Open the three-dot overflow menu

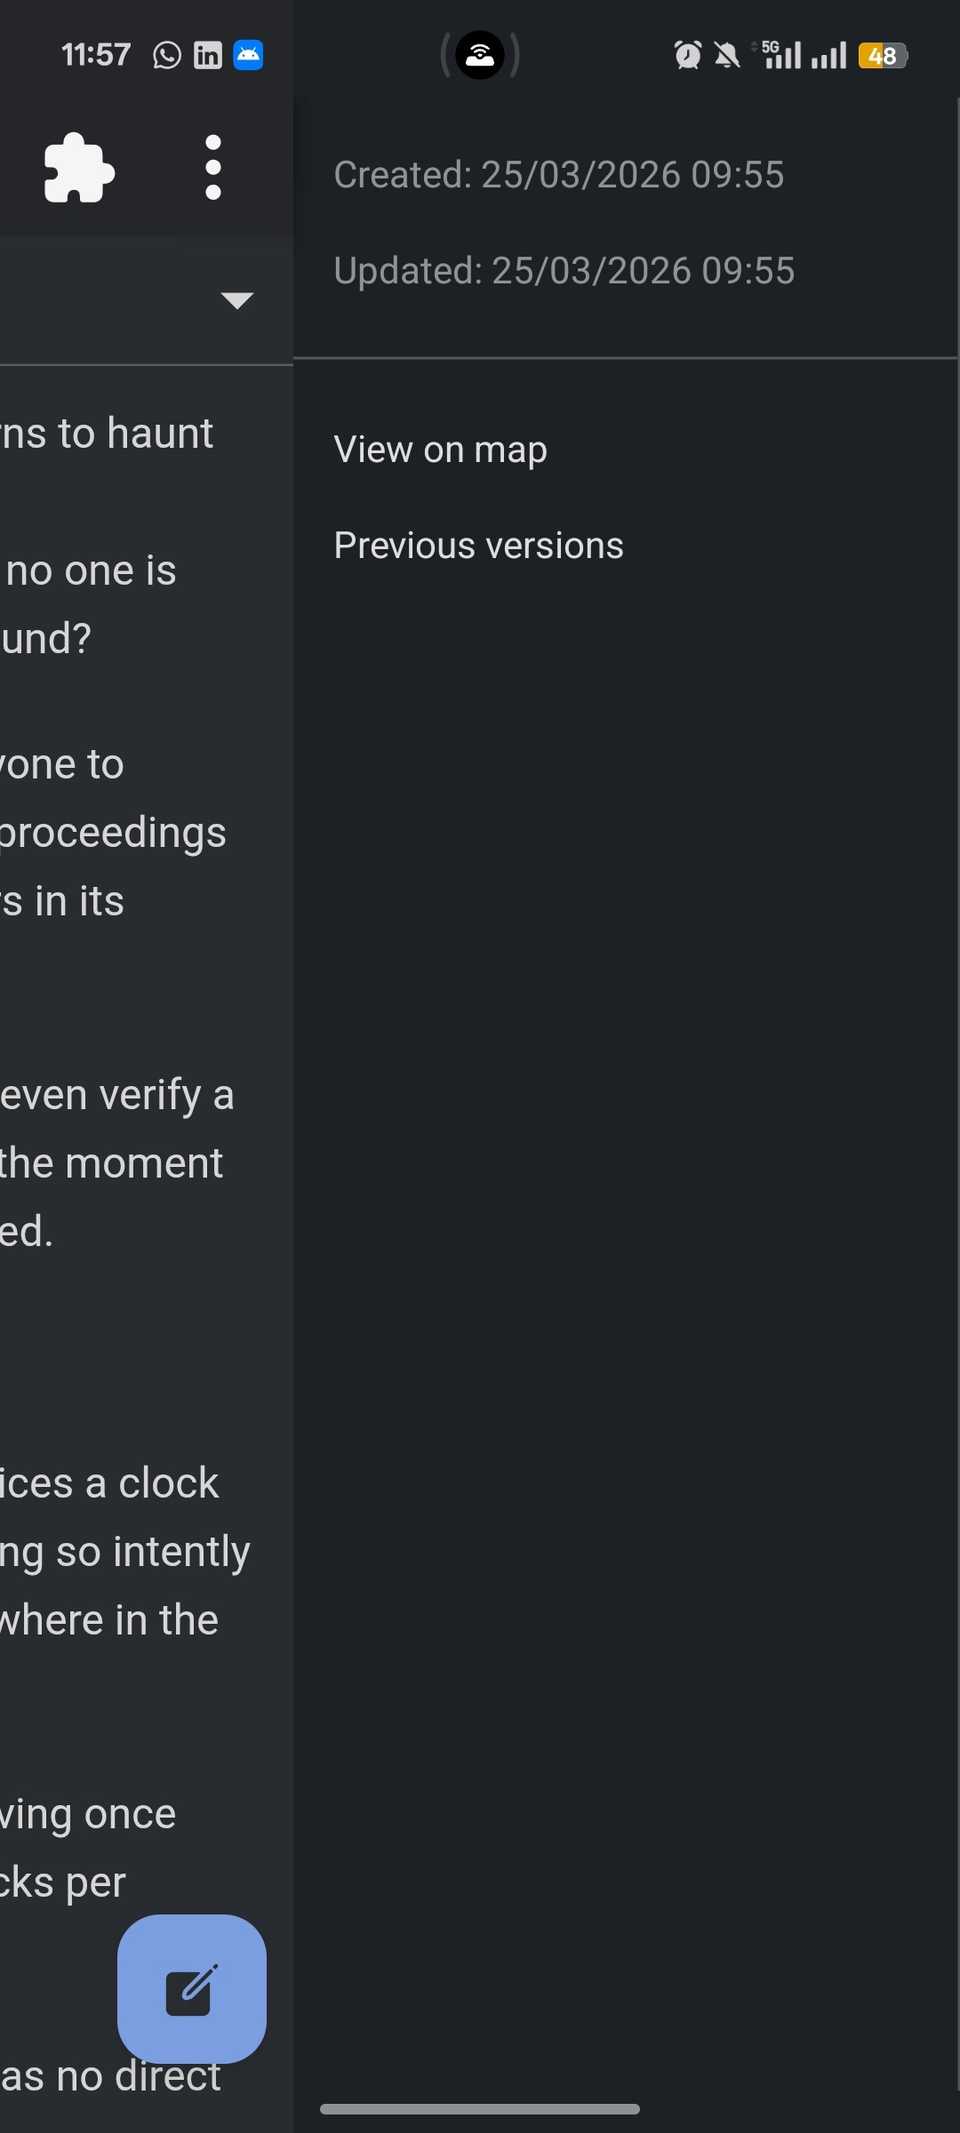coord(212,168)
